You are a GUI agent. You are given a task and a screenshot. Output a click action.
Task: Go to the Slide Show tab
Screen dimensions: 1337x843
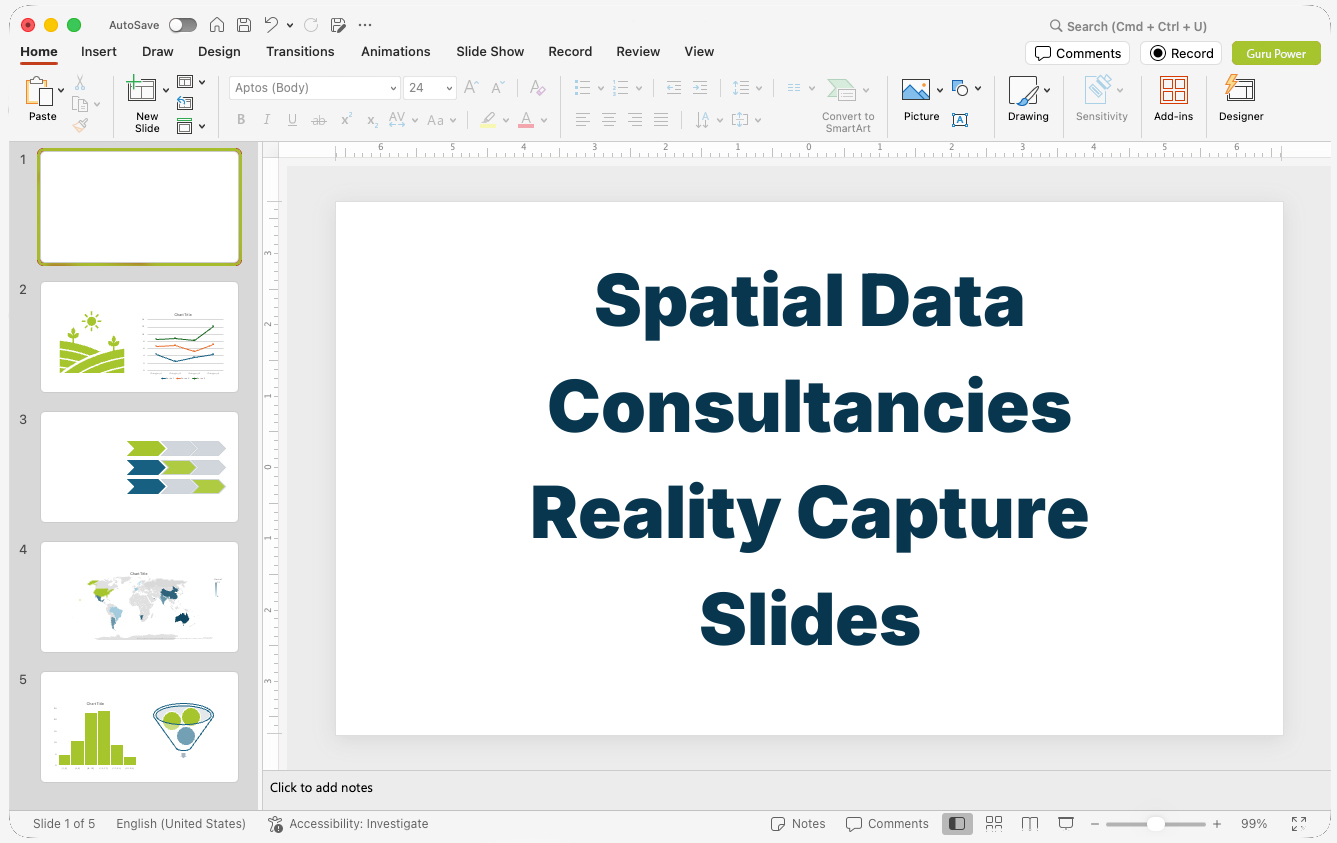(490, 51)
